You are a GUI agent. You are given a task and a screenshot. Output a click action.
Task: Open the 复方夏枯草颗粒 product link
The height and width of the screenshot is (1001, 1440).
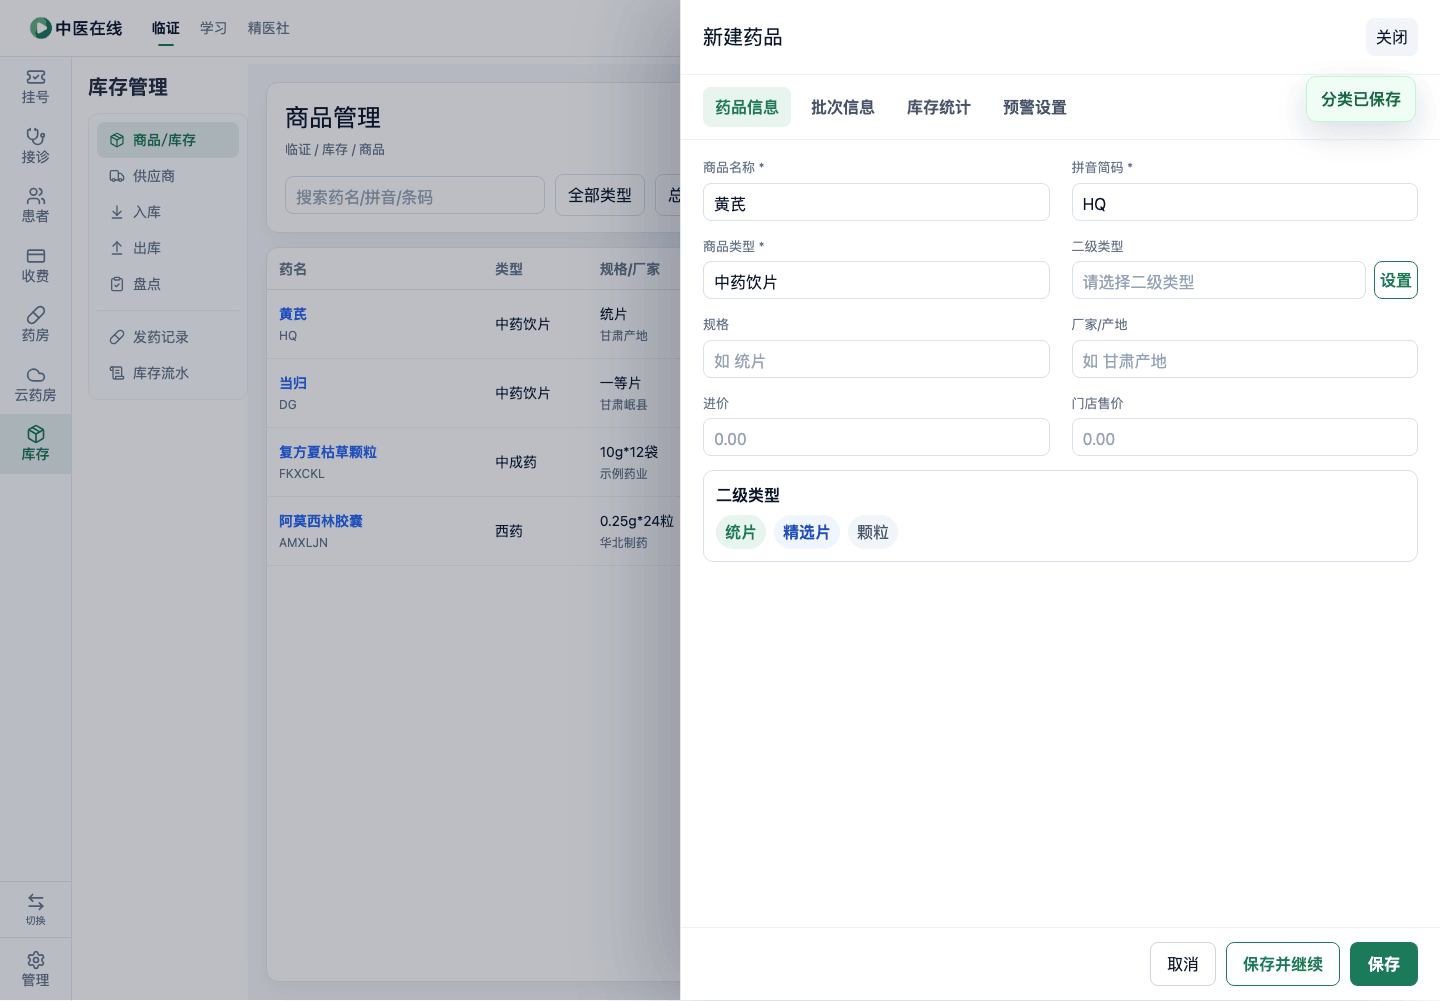328,452
